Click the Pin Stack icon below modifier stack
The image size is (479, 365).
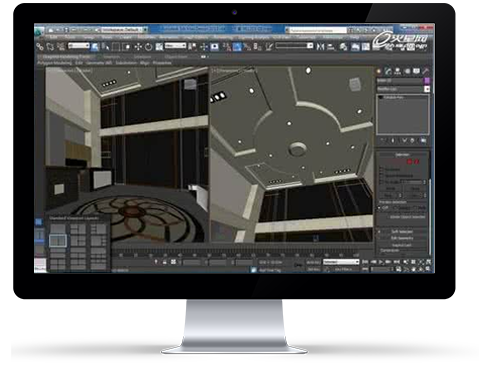click(383, 141)
